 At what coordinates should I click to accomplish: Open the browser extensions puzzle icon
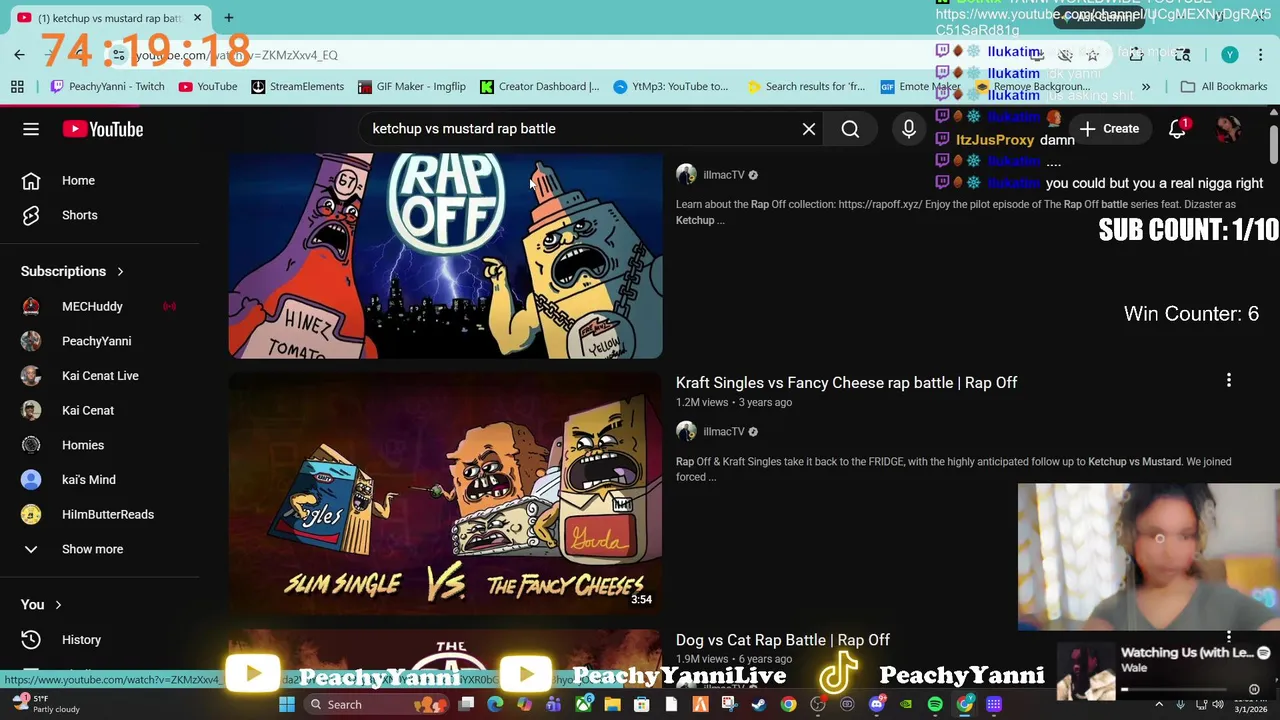click(1137, 55)
